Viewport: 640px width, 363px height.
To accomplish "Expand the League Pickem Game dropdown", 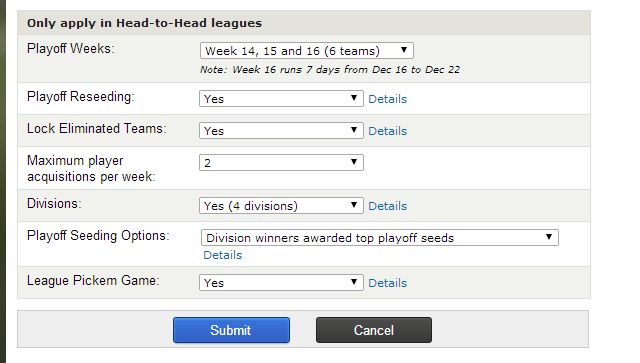I will [x=281, y=283].
